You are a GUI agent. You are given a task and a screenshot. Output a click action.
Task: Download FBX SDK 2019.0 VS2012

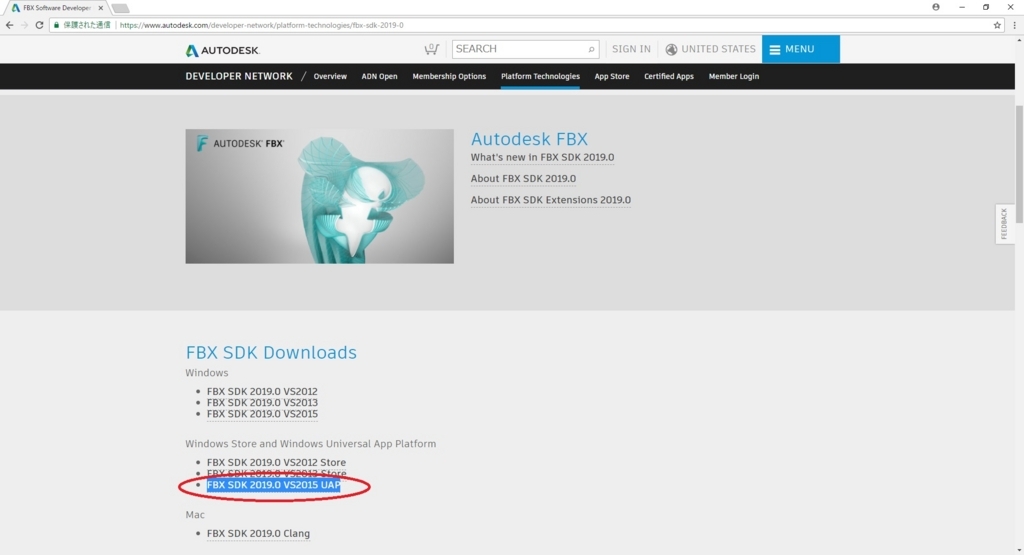[x=262, y=391]
